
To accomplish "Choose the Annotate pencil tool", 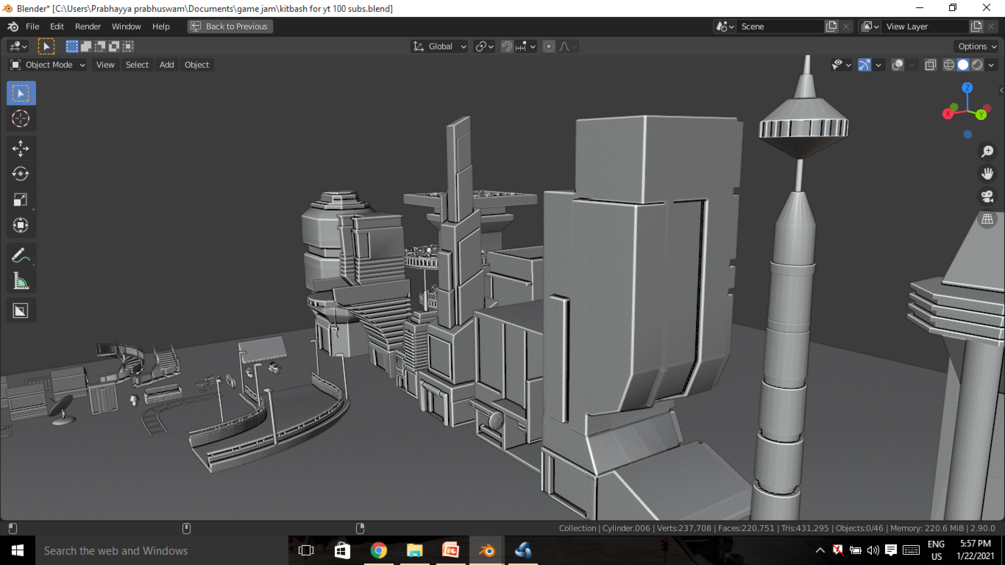I will click(20, 256).
